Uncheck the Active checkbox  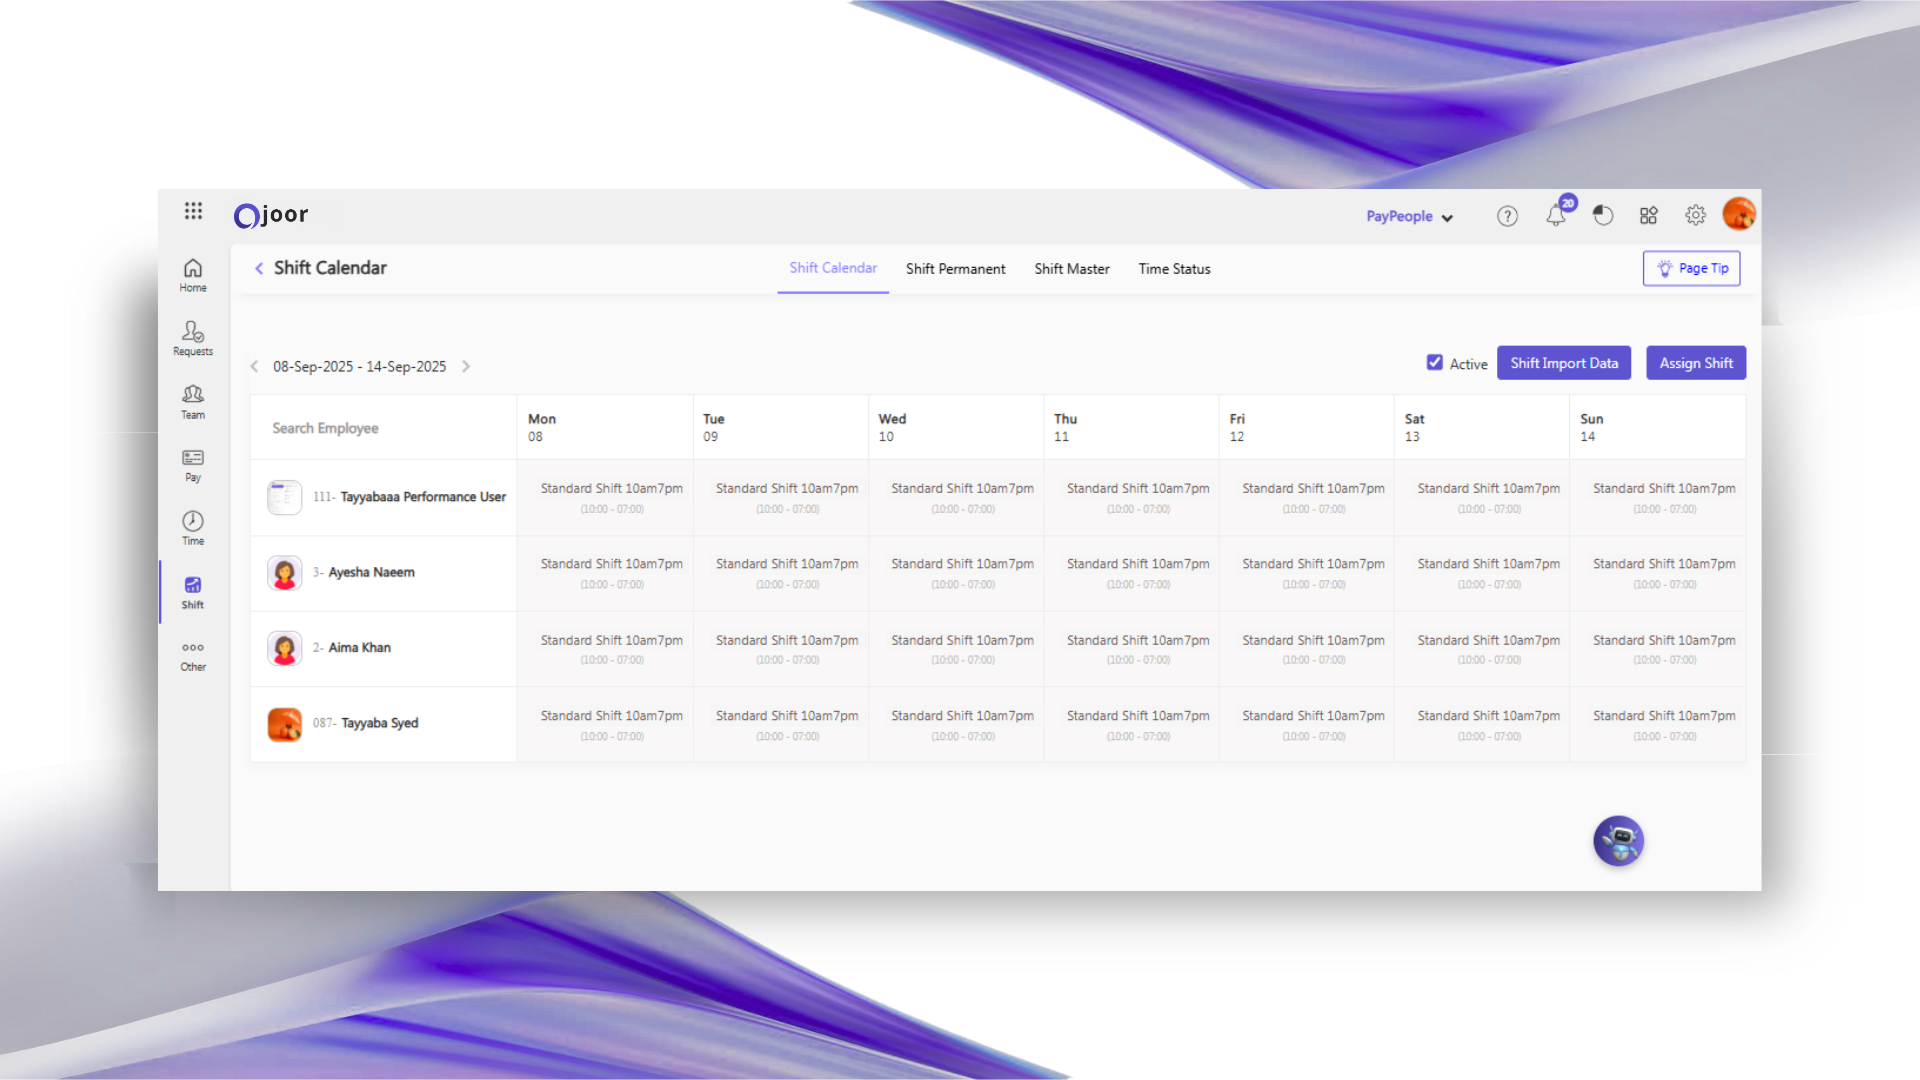[x=1435, y=363]
